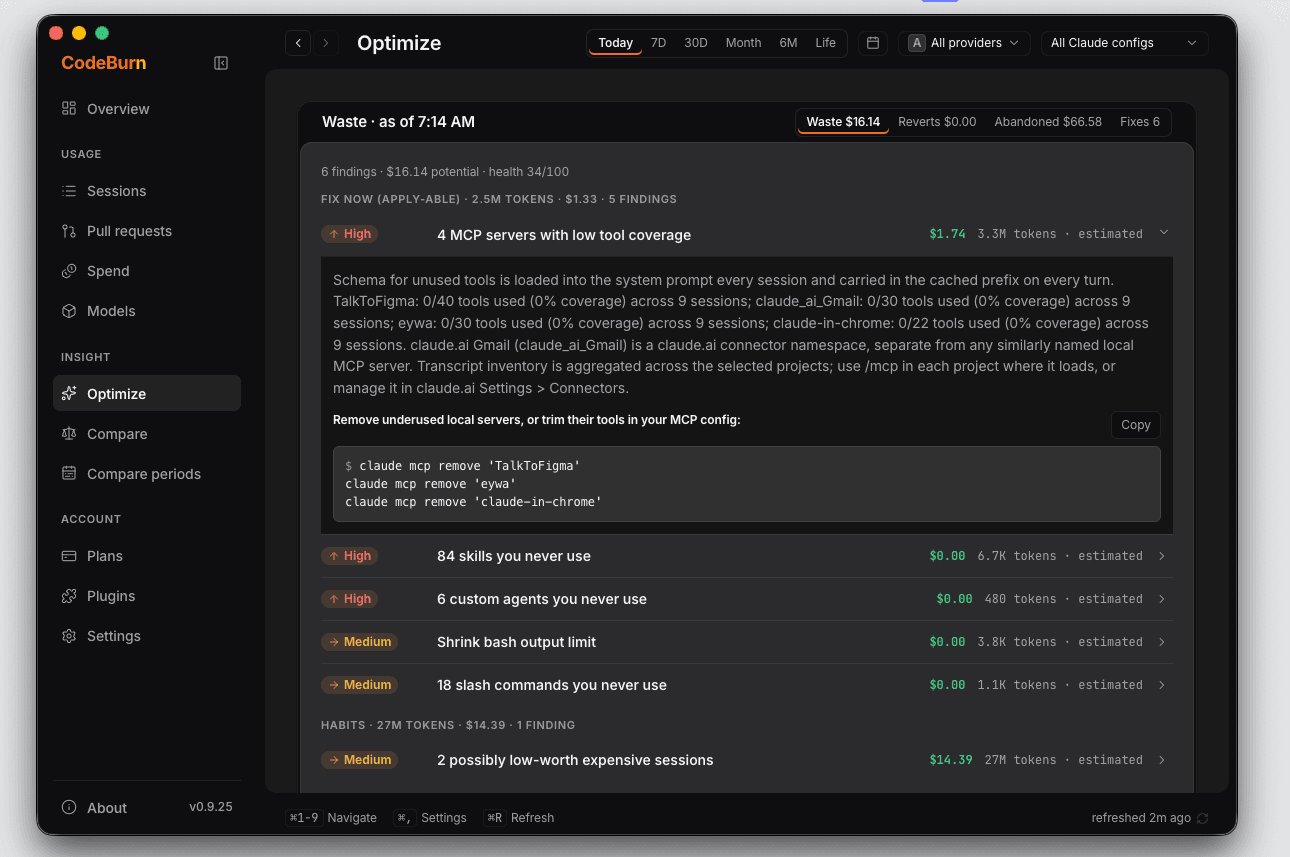Select the Life time range
This screenshot has width=1290, height=857.
click(825, 43)
